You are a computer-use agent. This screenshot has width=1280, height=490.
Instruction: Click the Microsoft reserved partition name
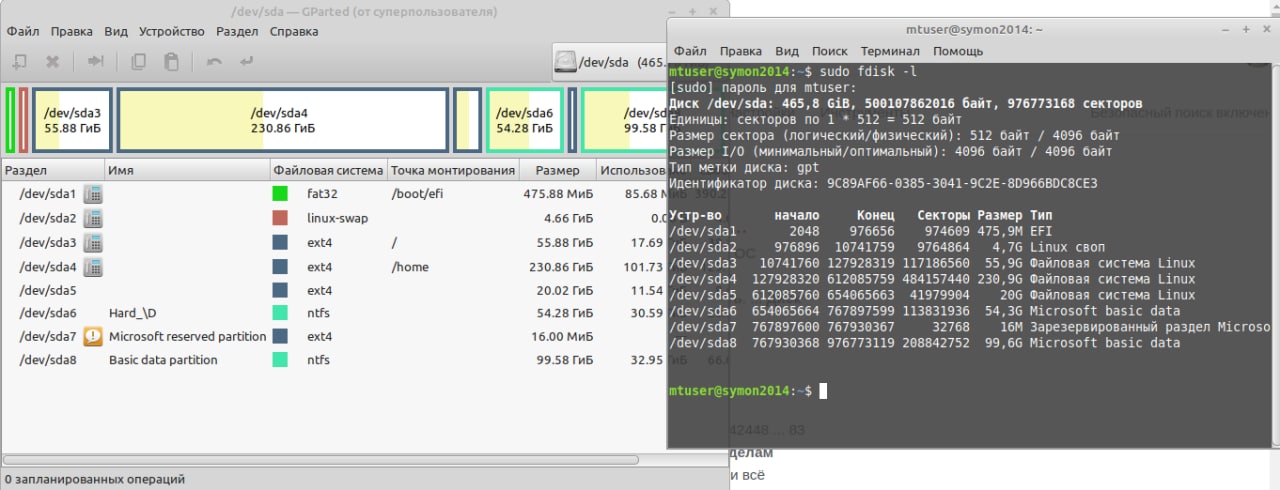(x=187, y=336)
